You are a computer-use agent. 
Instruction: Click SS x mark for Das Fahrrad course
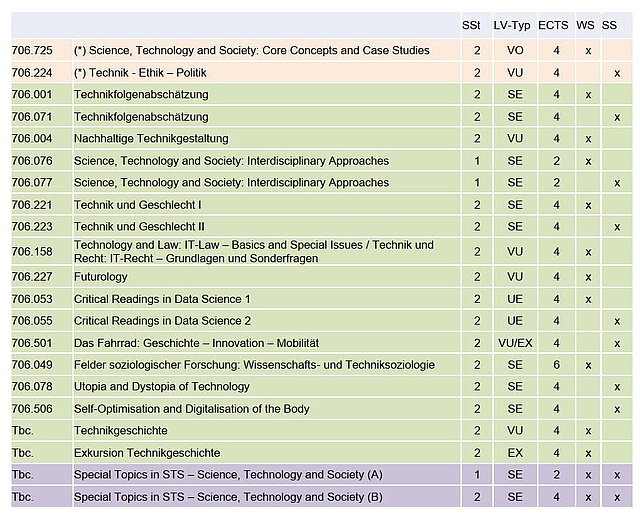617,344
